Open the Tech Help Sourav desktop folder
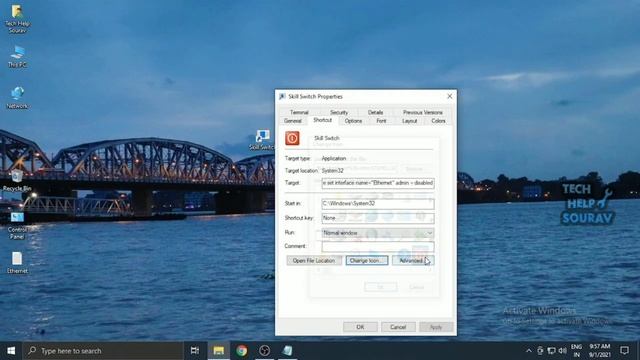640x360 pixels. (x=17, y=18)
